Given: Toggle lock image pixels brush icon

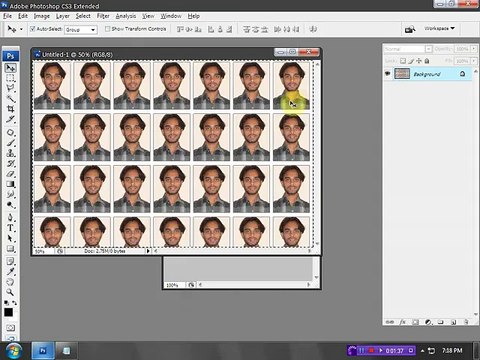Looking at the screenshot, I should (411, 61).
